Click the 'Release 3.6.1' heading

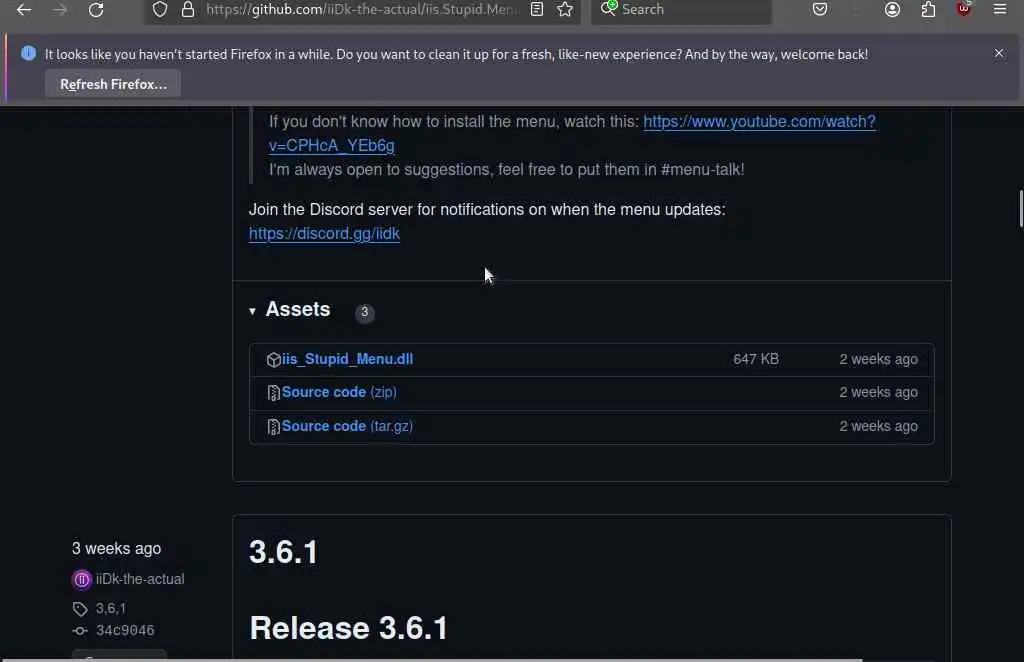[x=349, y=628]
